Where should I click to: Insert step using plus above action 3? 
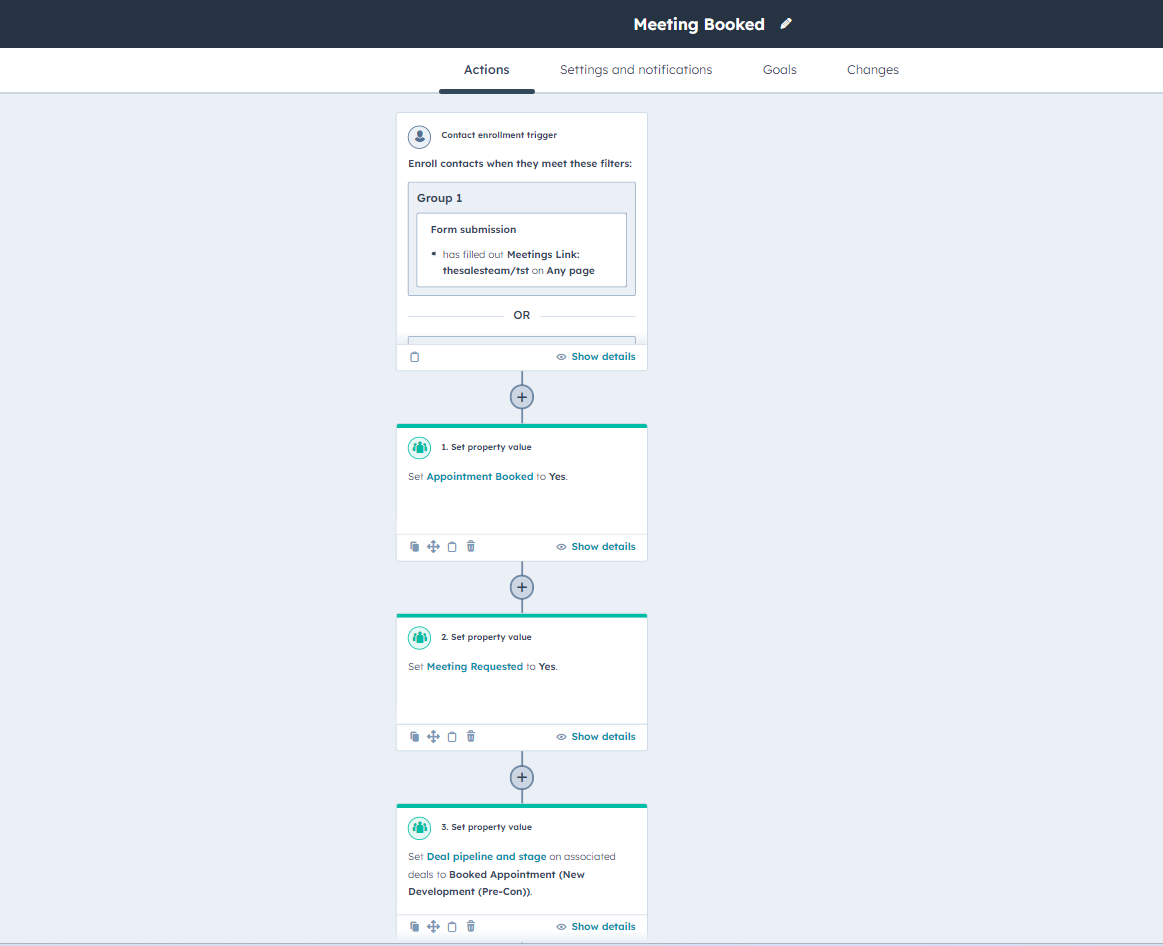[521, 777]
